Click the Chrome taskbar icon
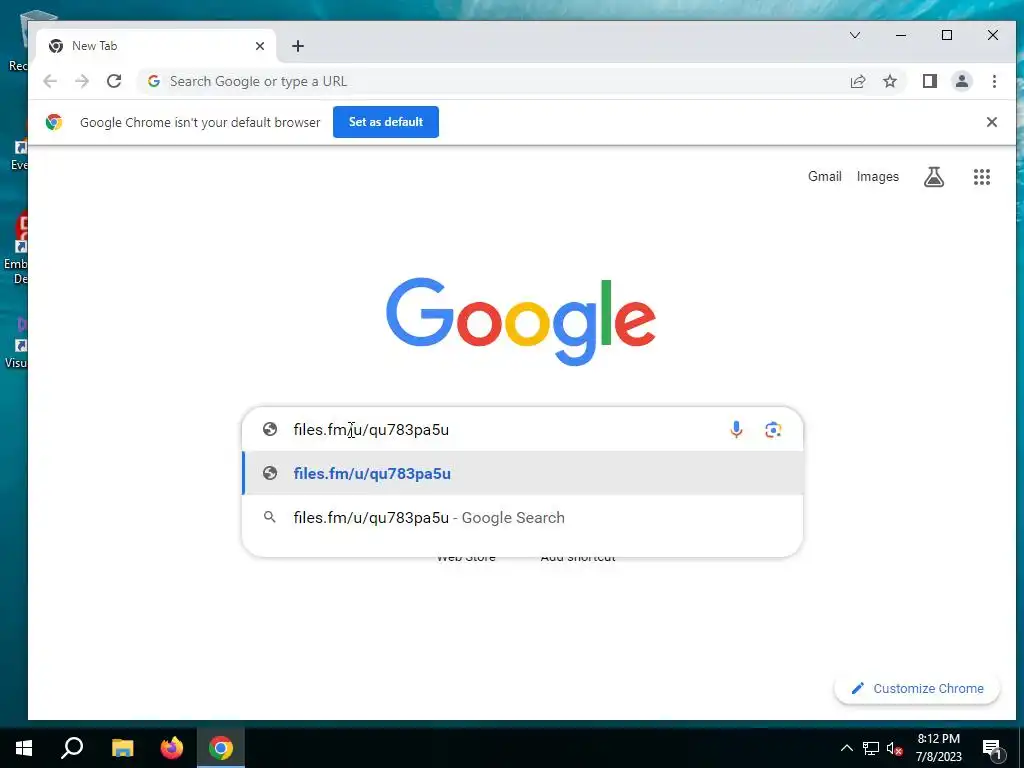The height and width of the screenshot is (768, 1024). tap(221, 748)
